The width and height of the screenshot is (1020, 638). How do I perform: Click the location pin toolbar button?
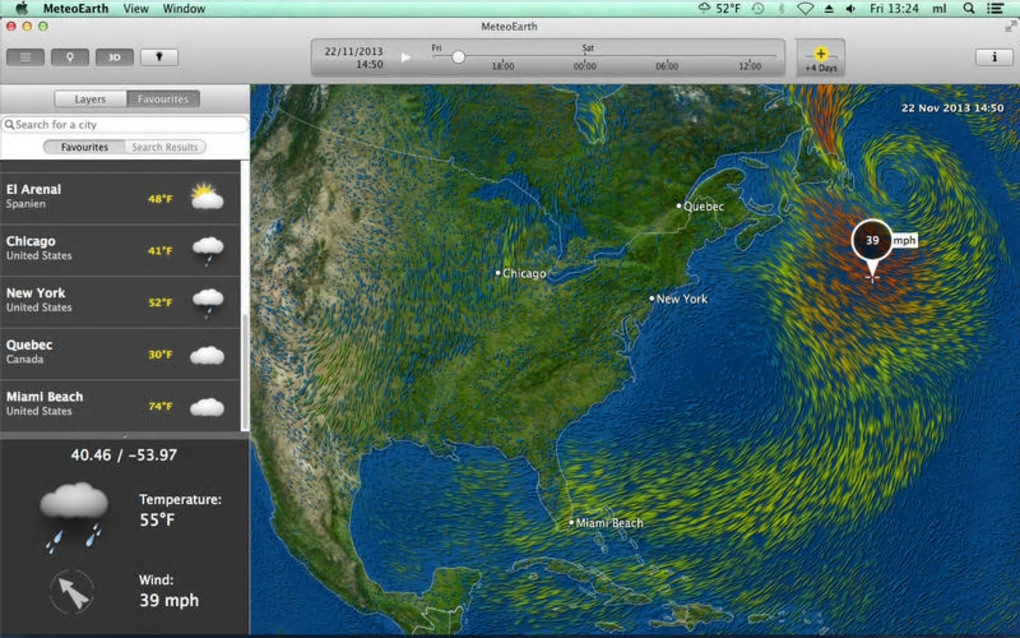pos(70,57)
